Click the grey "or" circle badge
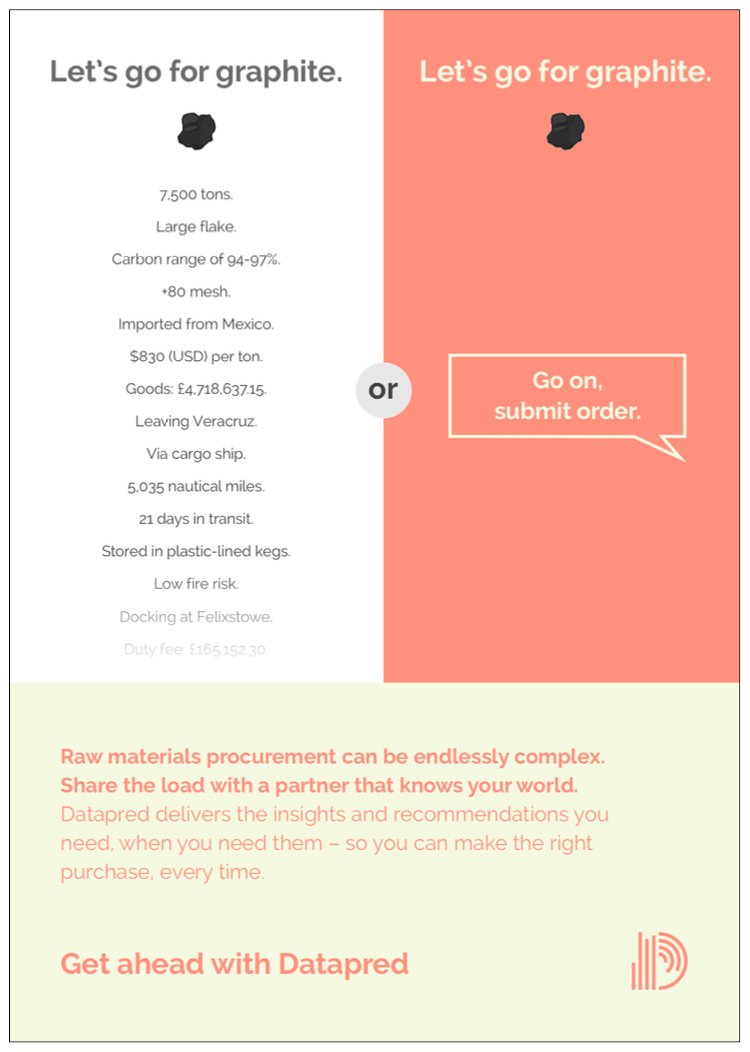This screenshot has height=1052, width=750. coord(383,390)
